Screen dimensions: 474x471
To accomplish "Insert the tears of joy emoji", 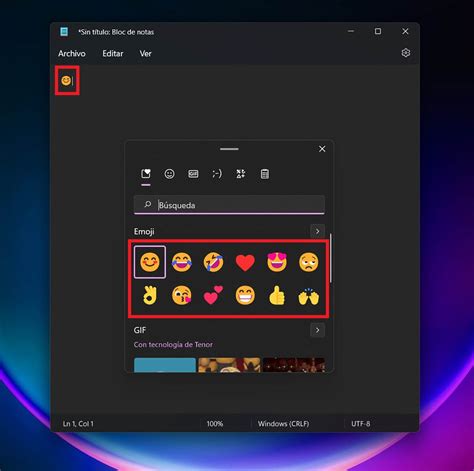I will 182,262.
